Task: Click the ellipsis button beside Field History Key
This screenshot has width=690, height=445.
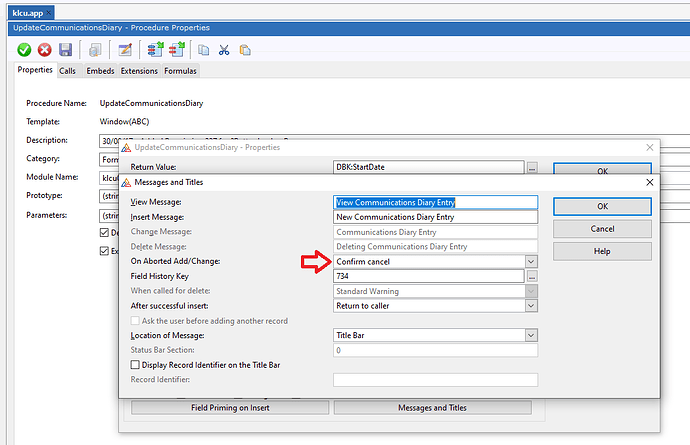Action: click(x=532, y=276)
